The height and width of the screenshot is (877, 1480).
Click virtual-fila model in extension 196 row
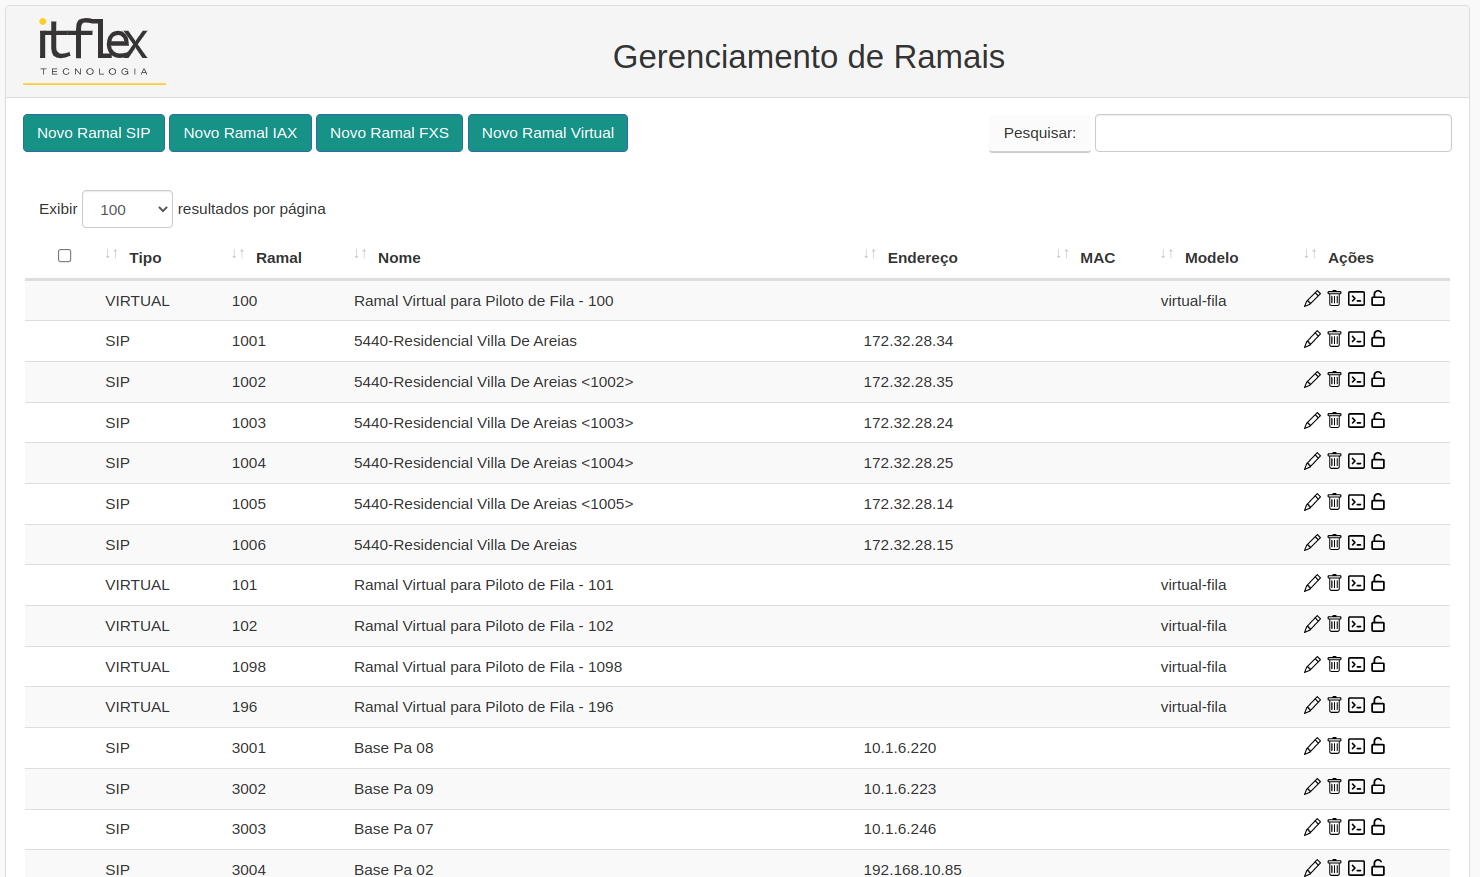(1193, 707)
